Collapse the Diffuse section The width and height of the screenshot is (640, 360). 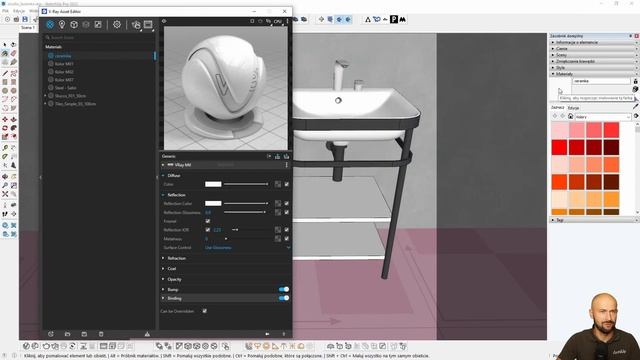click(x=163, y=176)
